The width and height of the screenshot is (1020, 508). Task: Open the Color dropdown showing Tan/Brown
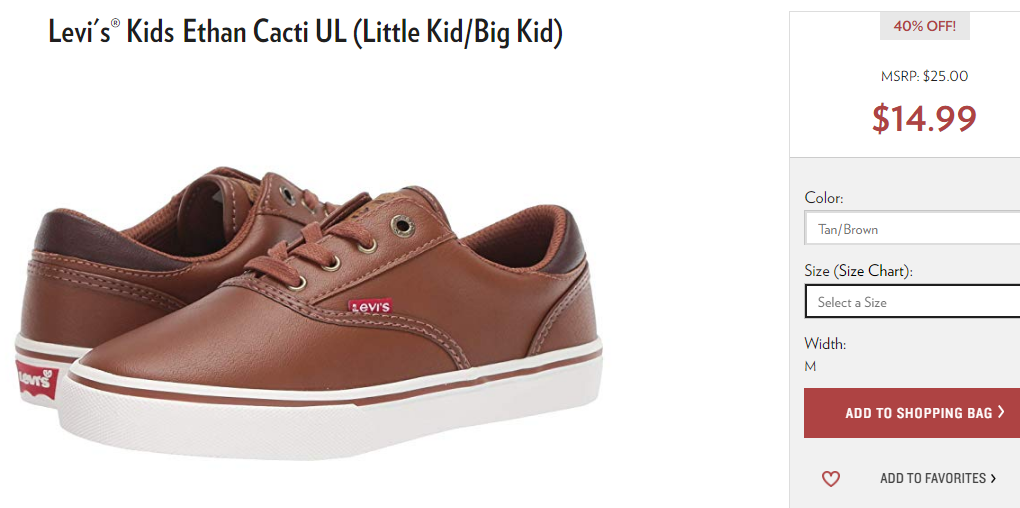tap(912, 229)
